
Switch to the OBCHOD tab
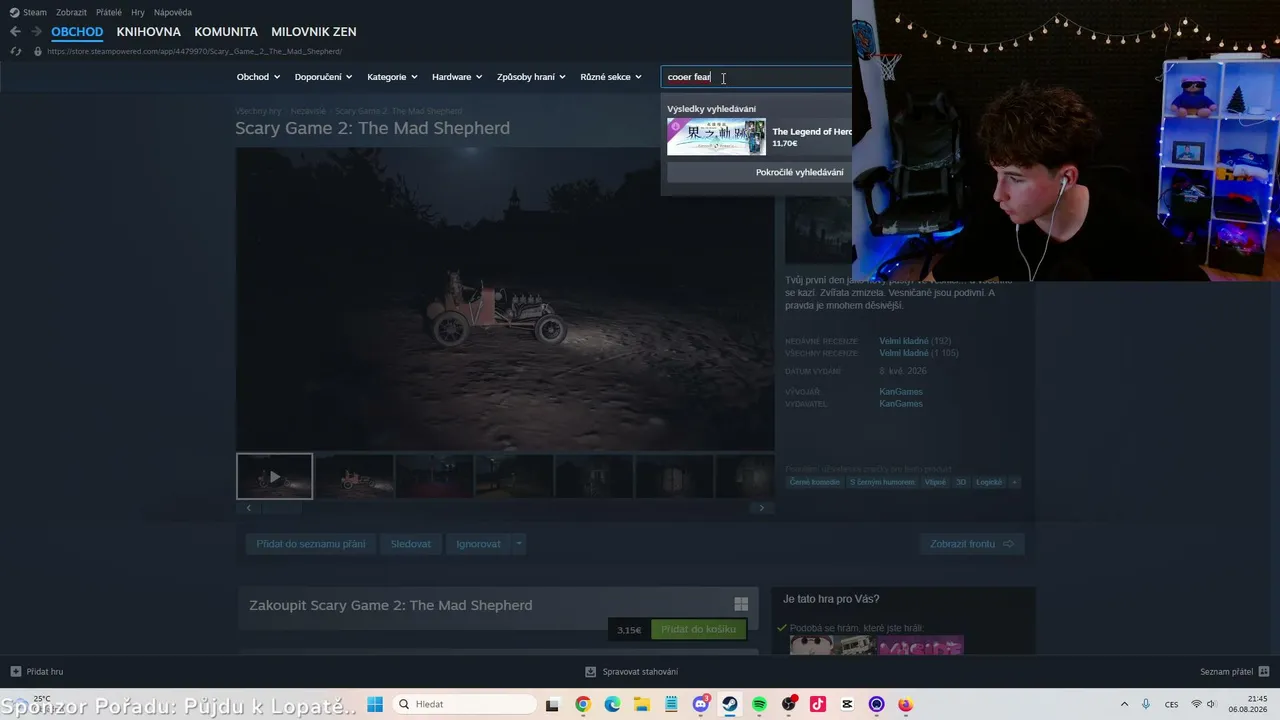[x=77, y=32]
